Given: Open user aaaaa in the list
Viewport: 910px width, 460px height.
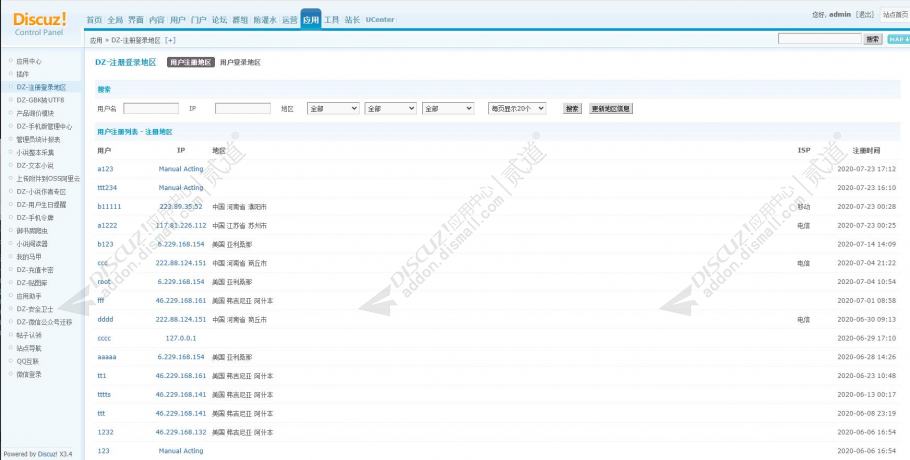Looking at the screenshot, I should tap(107, 357).
